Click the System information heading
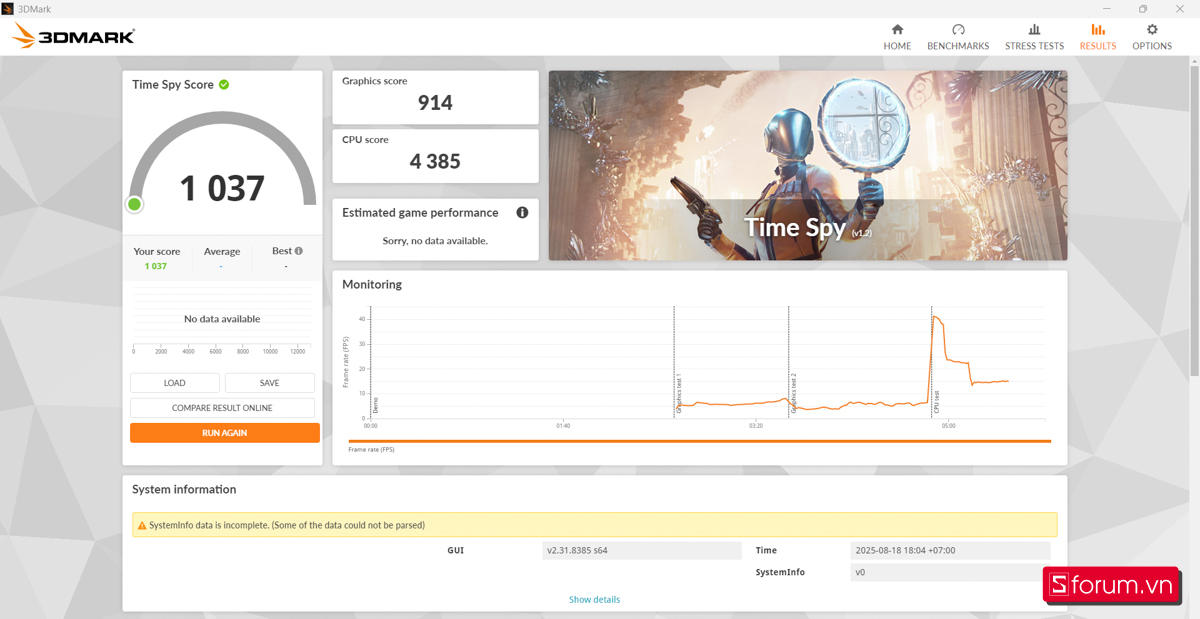Viewport: 1200px width, 619px height. tap(184, 490)
